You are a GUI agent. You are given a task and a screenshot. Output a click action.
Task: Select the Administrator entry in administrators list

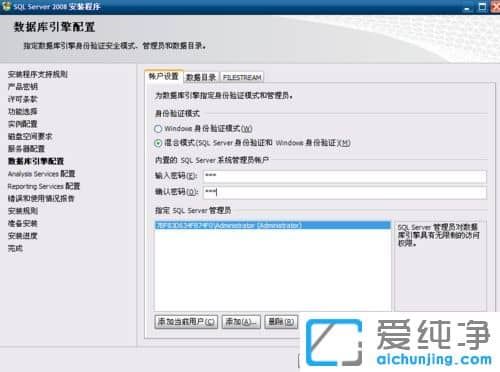[273, 226]
